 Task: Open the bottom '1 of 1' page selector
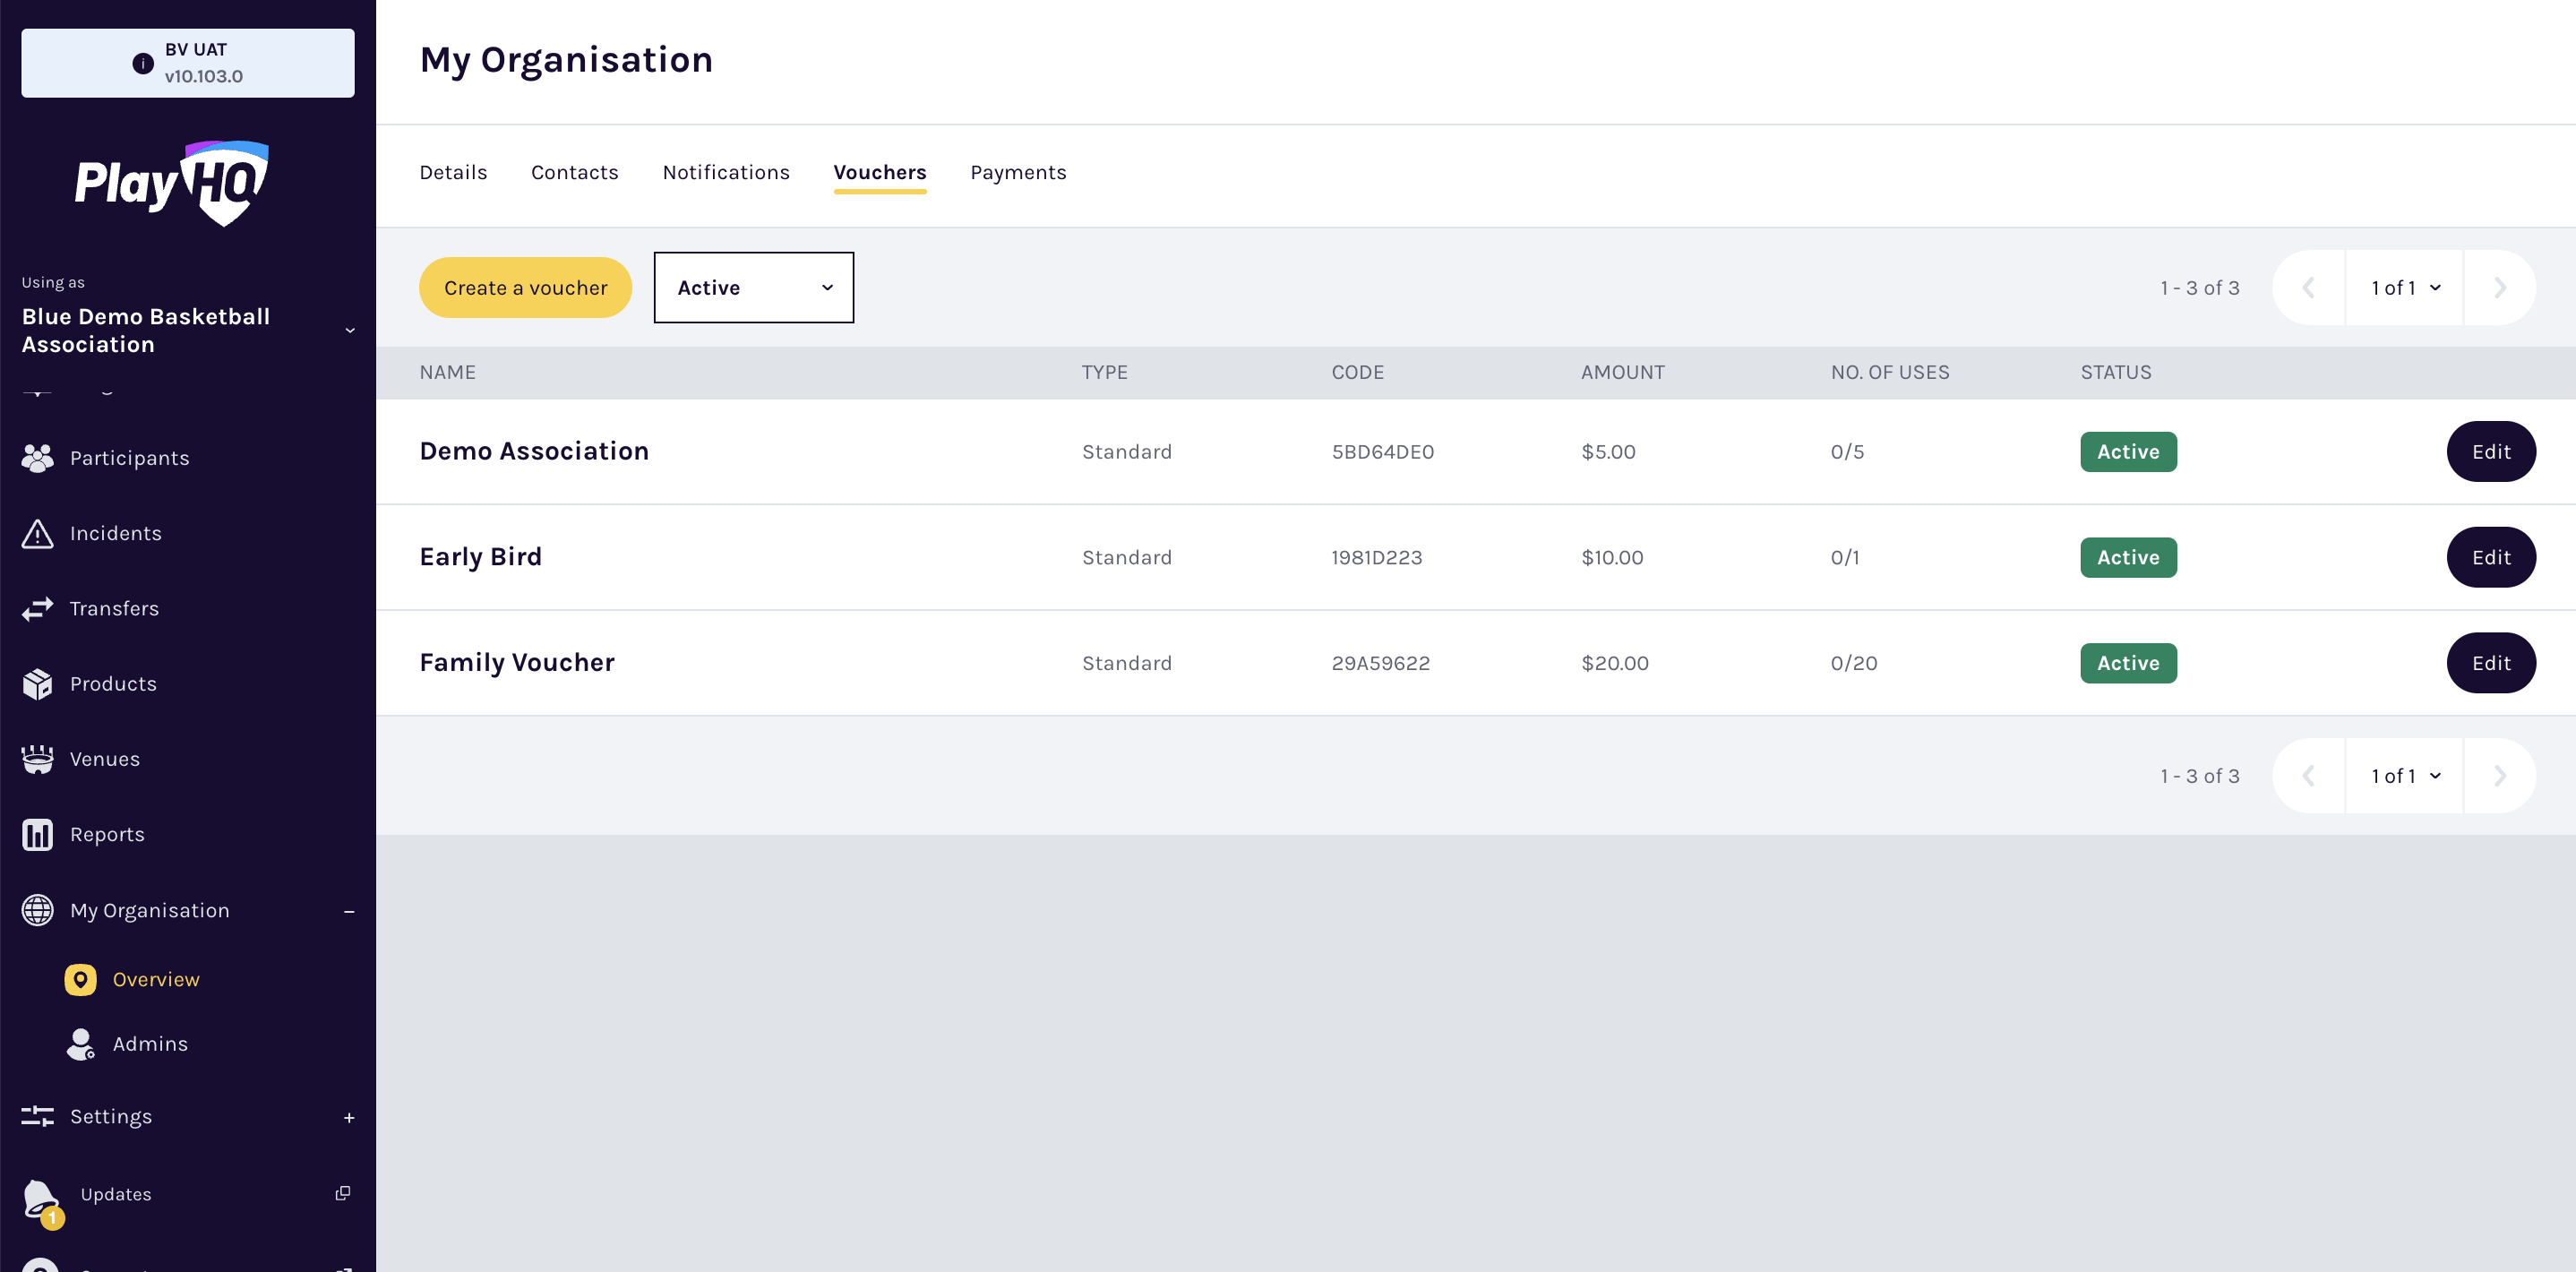coord(2404,776)
